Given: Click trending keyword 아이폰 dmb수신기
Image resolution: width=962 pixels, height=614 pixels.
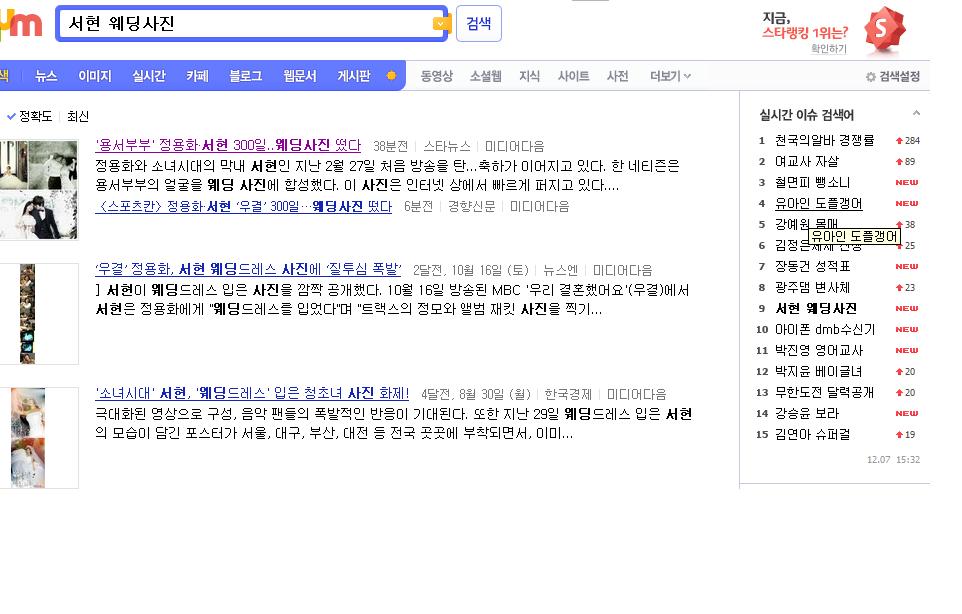Looking at the screenshot, I should click(x=825, y=329).
